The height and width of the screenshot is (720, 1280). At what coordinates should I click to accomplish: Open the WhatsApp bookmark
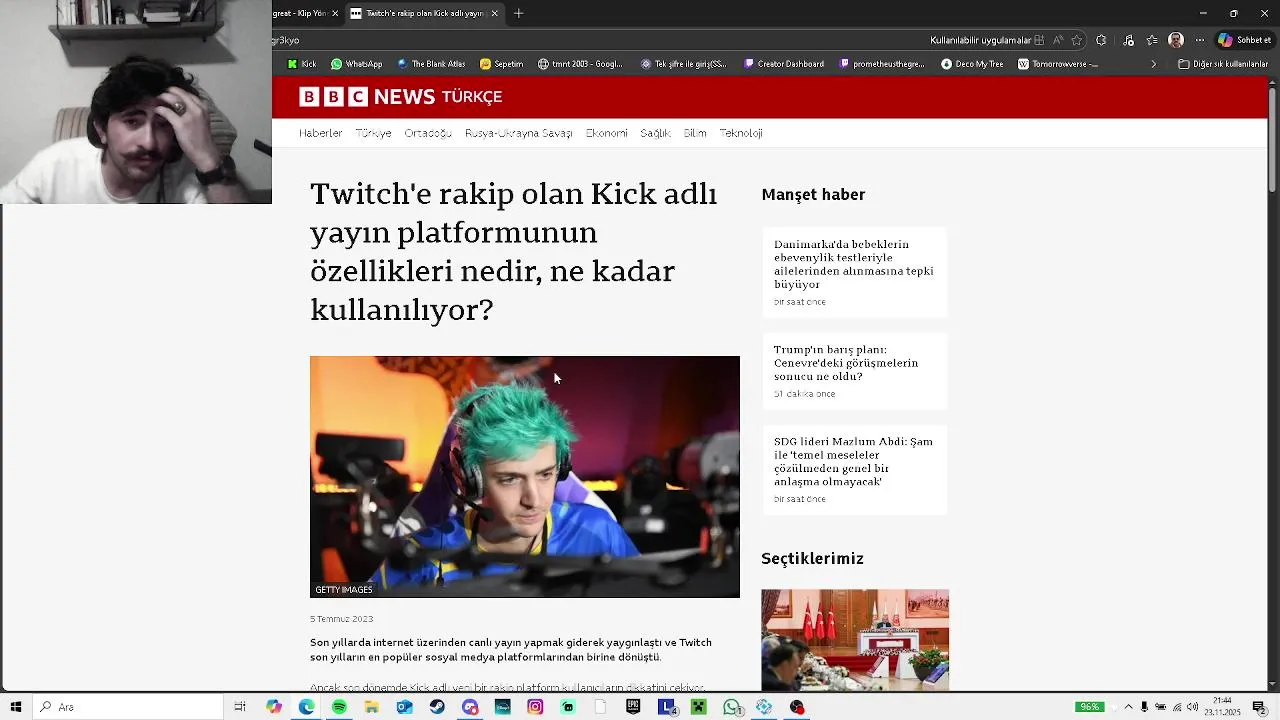pos(356,64)
